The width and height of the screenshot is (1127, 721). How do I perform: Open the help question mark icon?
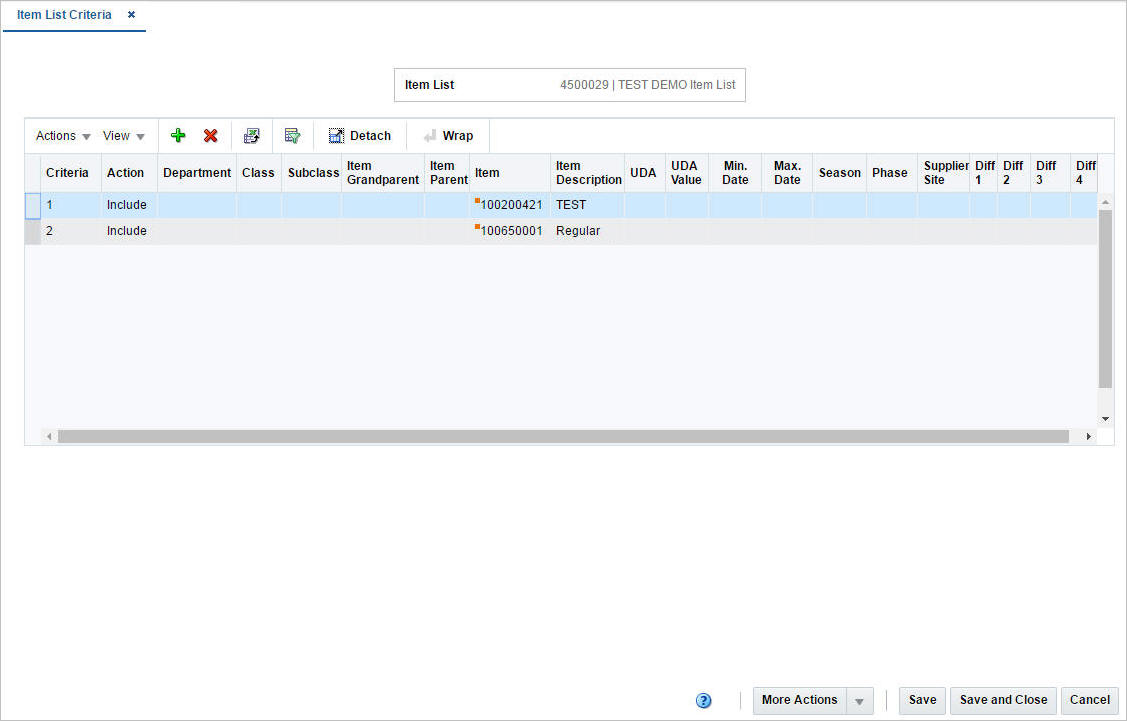point(703,700)
